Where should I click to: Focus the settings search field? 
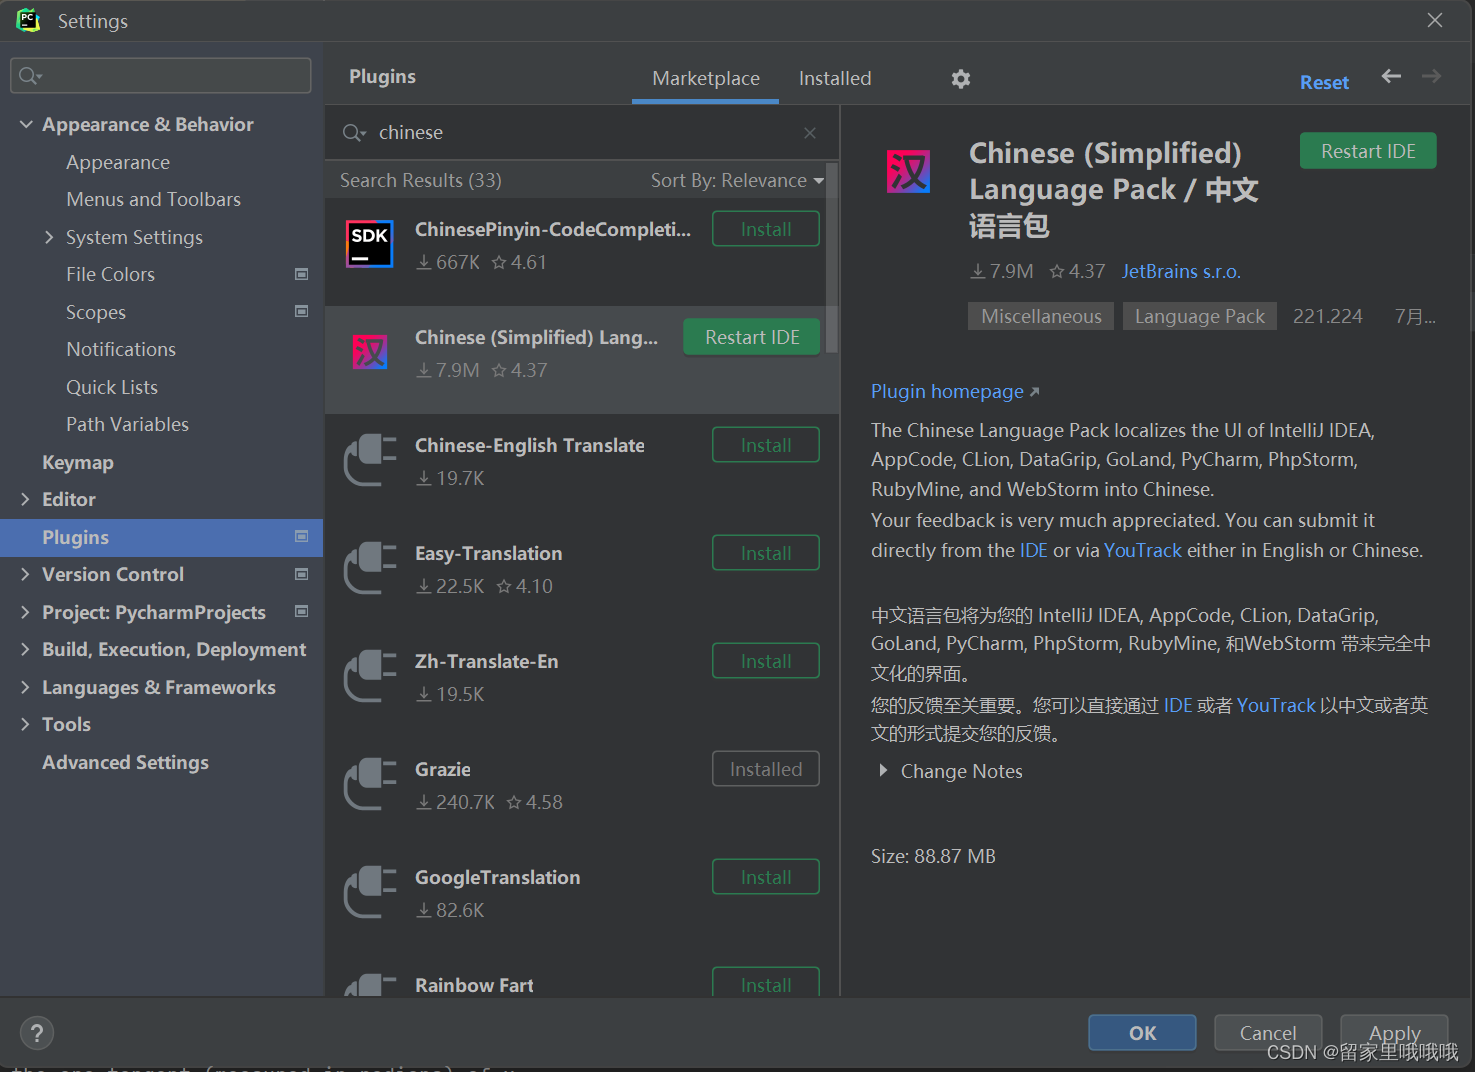[160, 76]
